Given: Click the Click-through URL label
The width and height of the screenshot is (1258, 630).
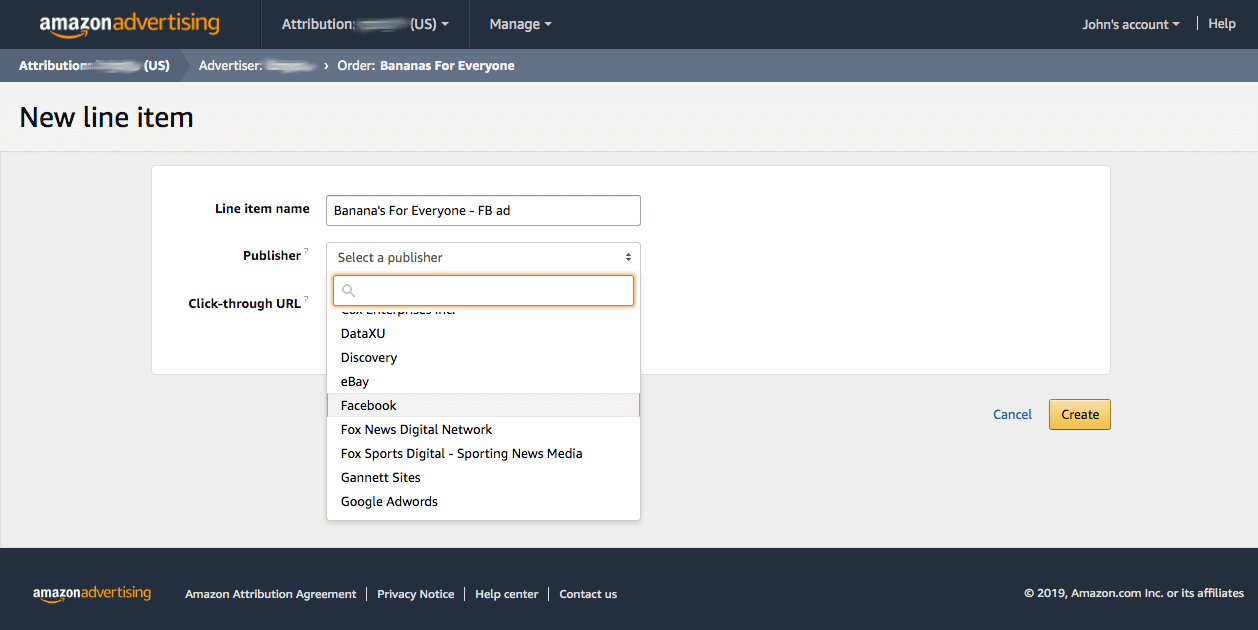Looking at the screenshot, I should 244,304.
